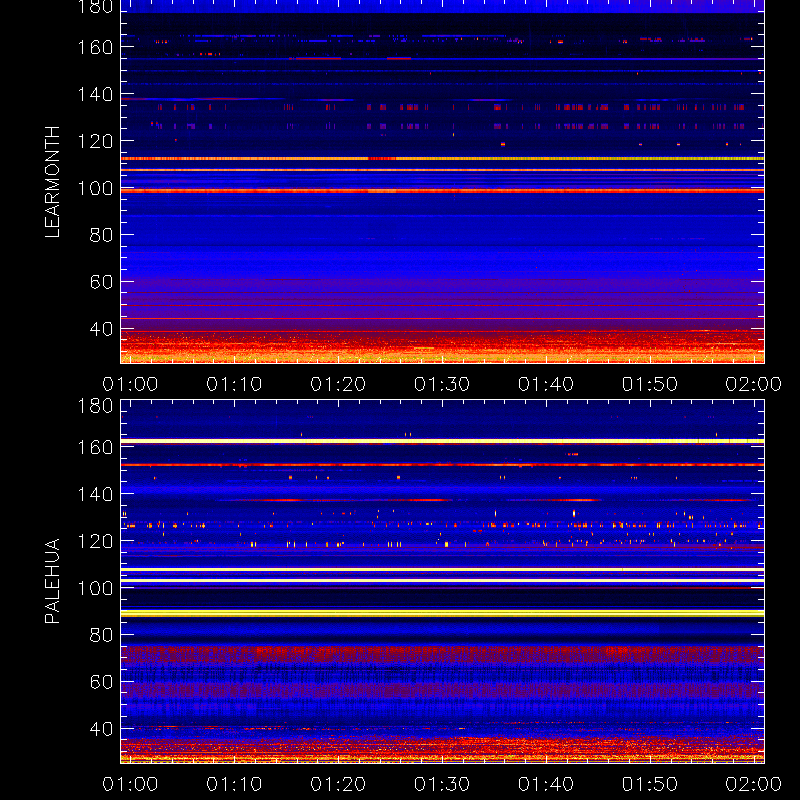
Task: Click Palehua panel's 100 frequency label
Action: 95,588
